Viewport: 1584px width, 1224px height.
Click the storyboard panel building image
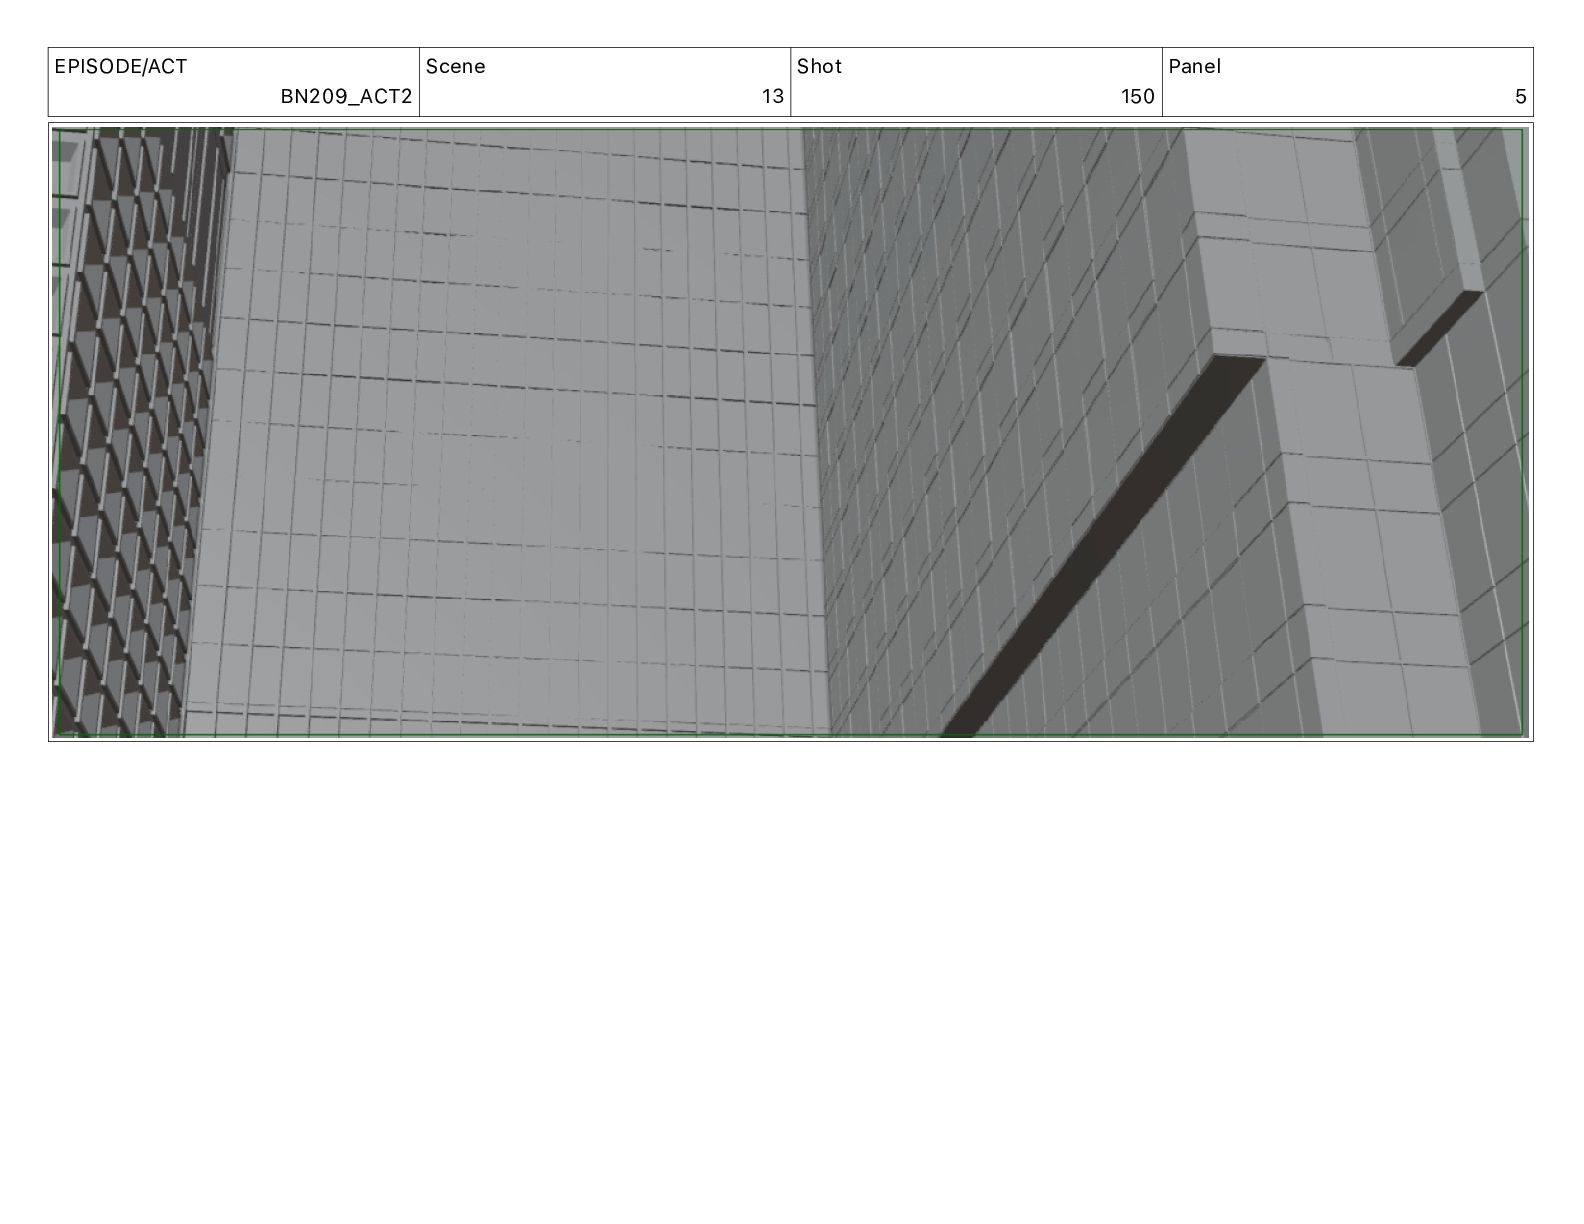[790, 432]
